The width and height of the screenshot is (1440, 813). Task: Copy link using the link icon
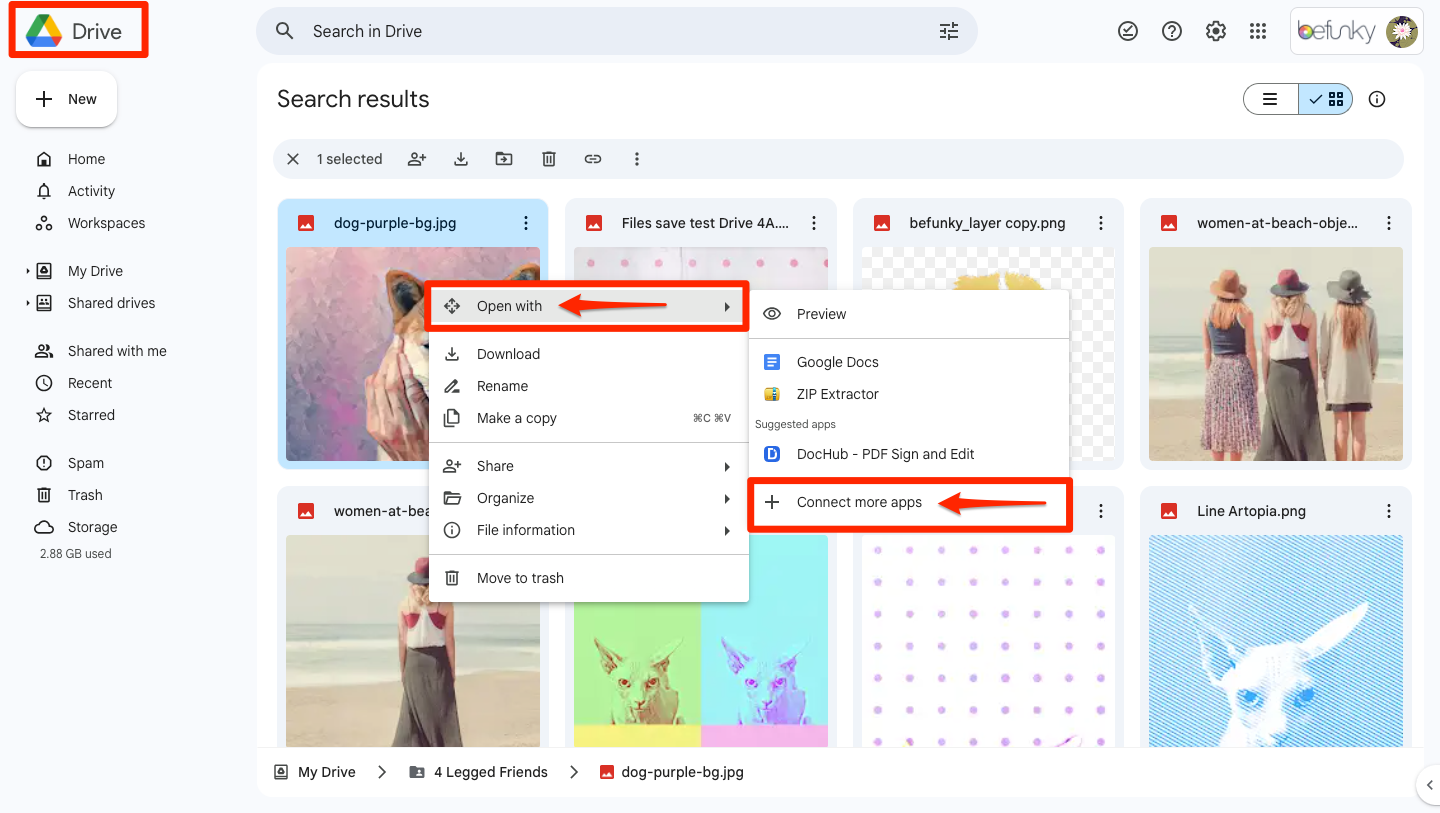tap(593, 159)
